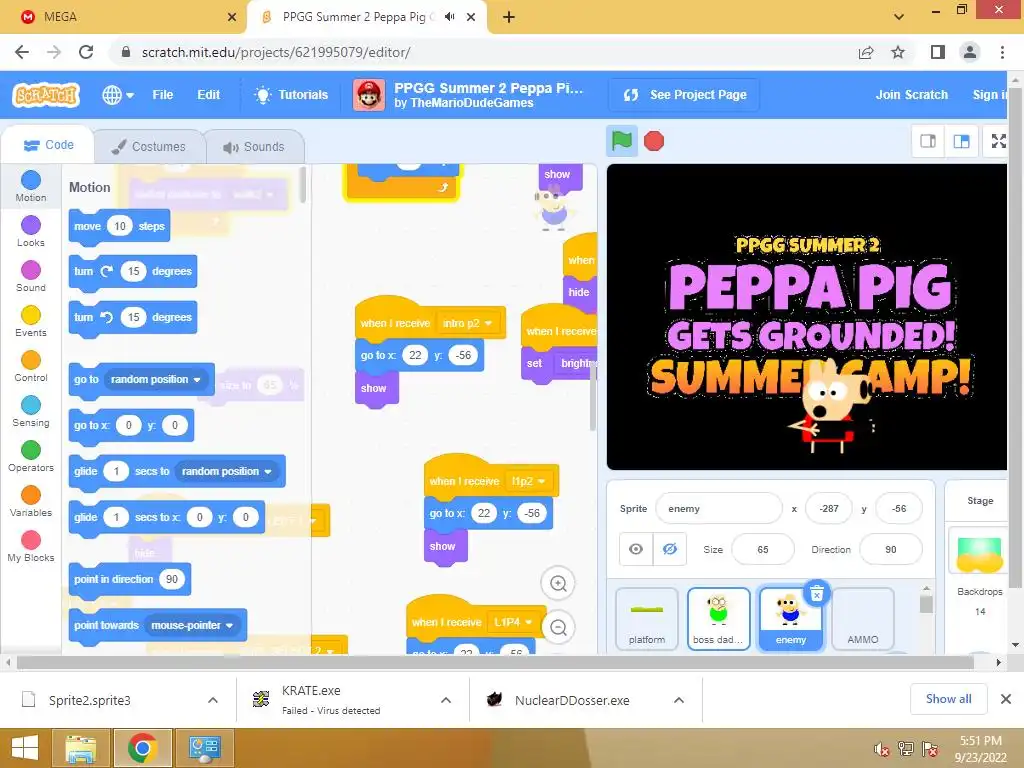Screen dimensions: 1024x768
Task: Open Tutorials
Action: tap(291, 95)
